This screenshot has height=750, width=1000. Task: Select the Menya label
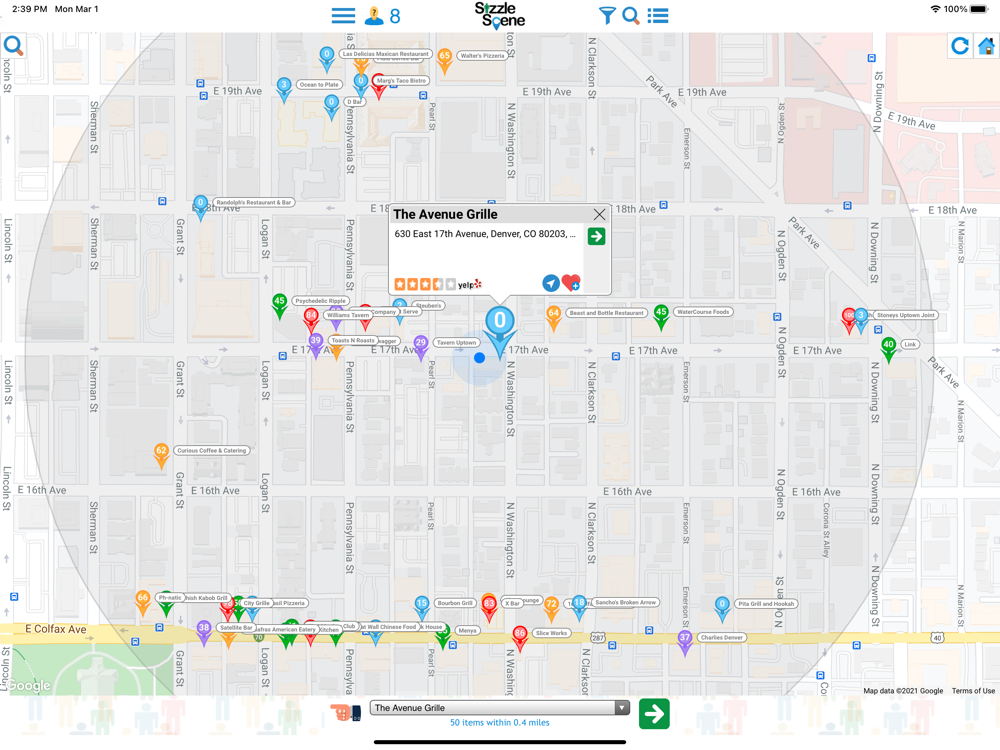467,631
